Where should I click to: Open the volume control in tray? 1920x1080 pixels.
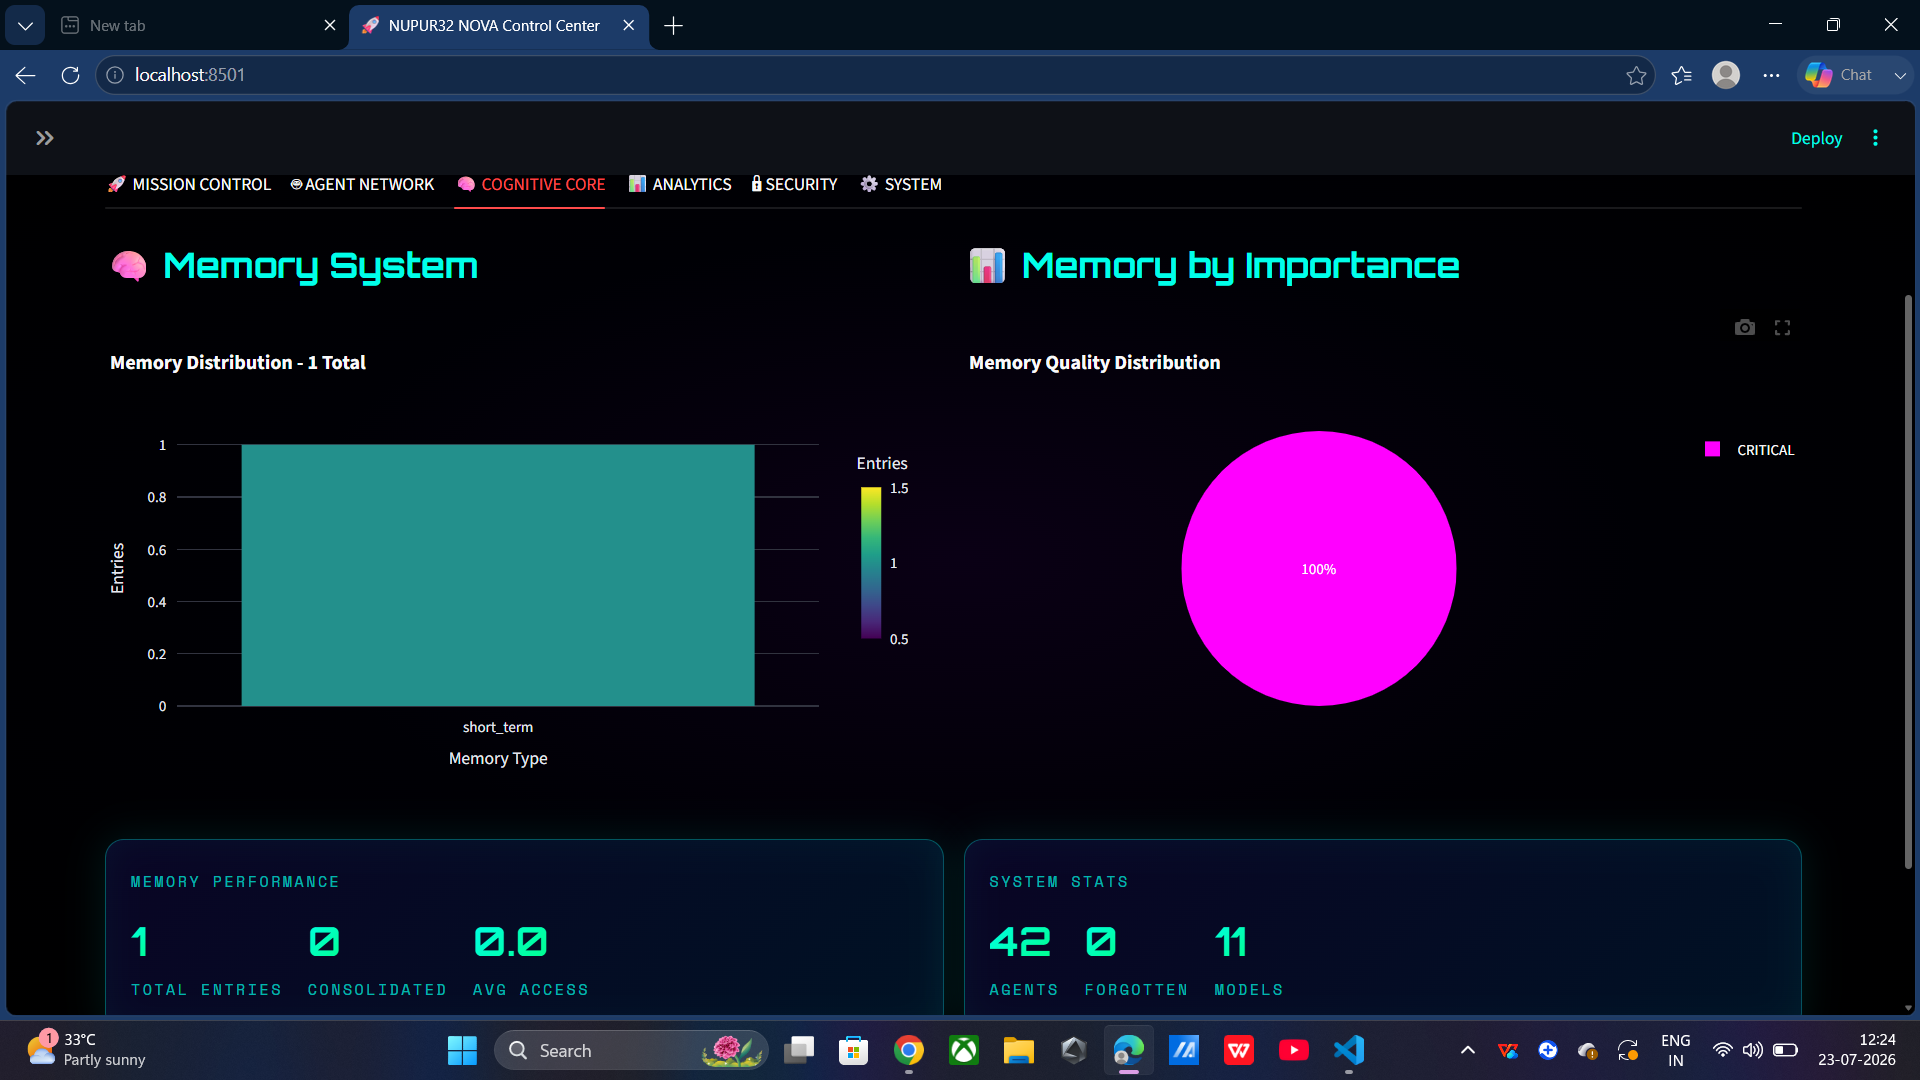(1752, 1050)
